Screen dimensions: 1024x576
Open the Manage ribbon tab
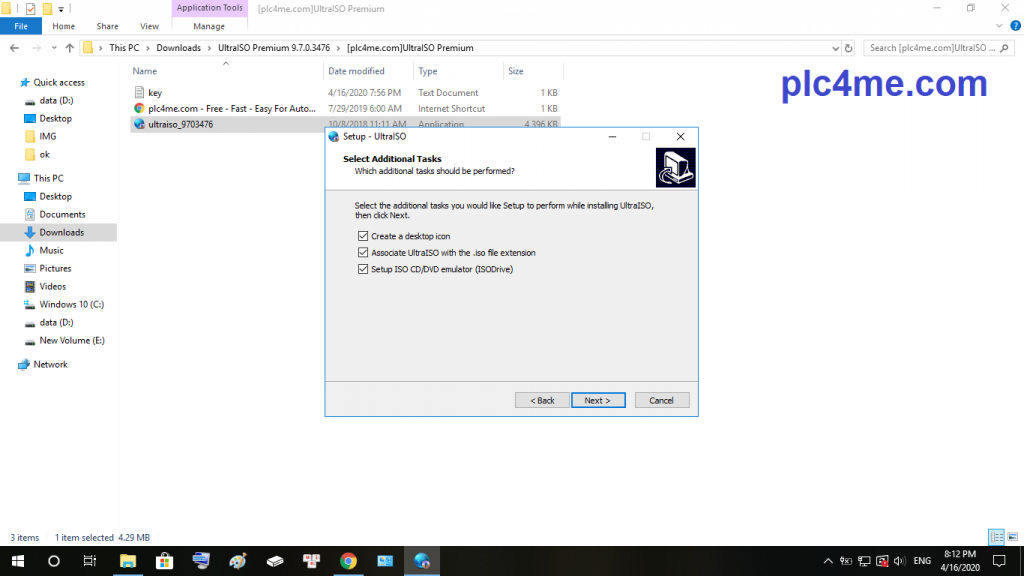point(209,26)
